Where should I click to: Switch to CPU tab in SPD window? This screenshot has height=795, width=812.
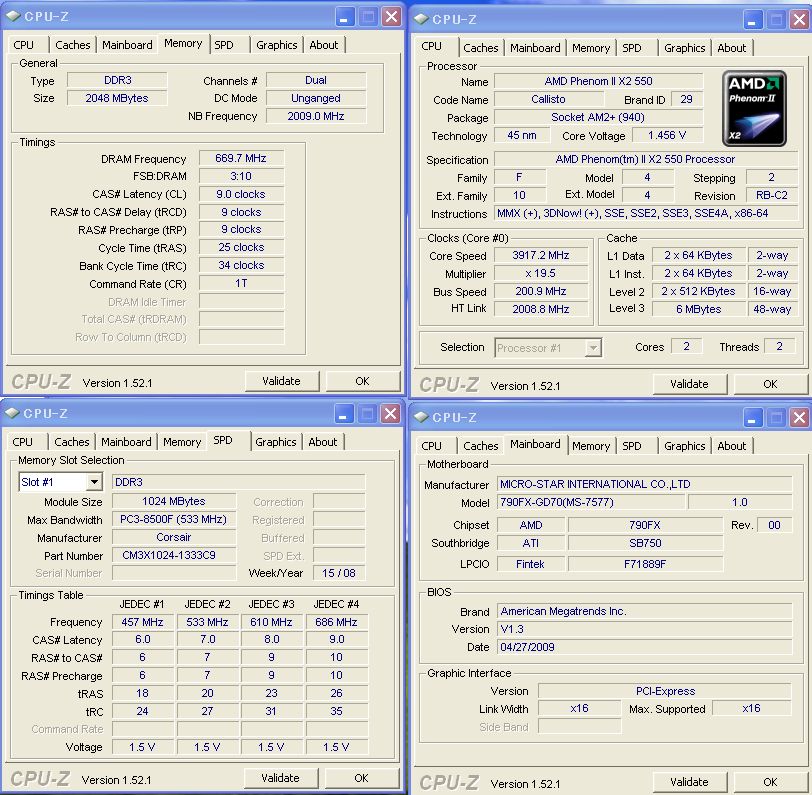point(23,442)
